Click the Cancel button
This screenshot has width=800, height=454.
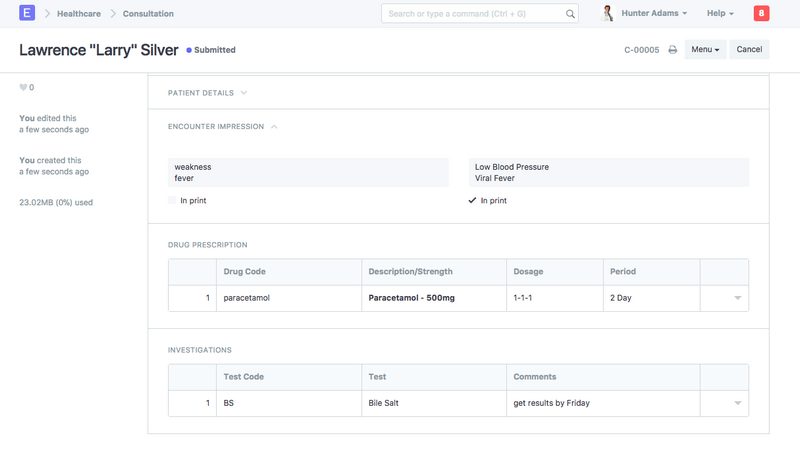click(749, 50)
